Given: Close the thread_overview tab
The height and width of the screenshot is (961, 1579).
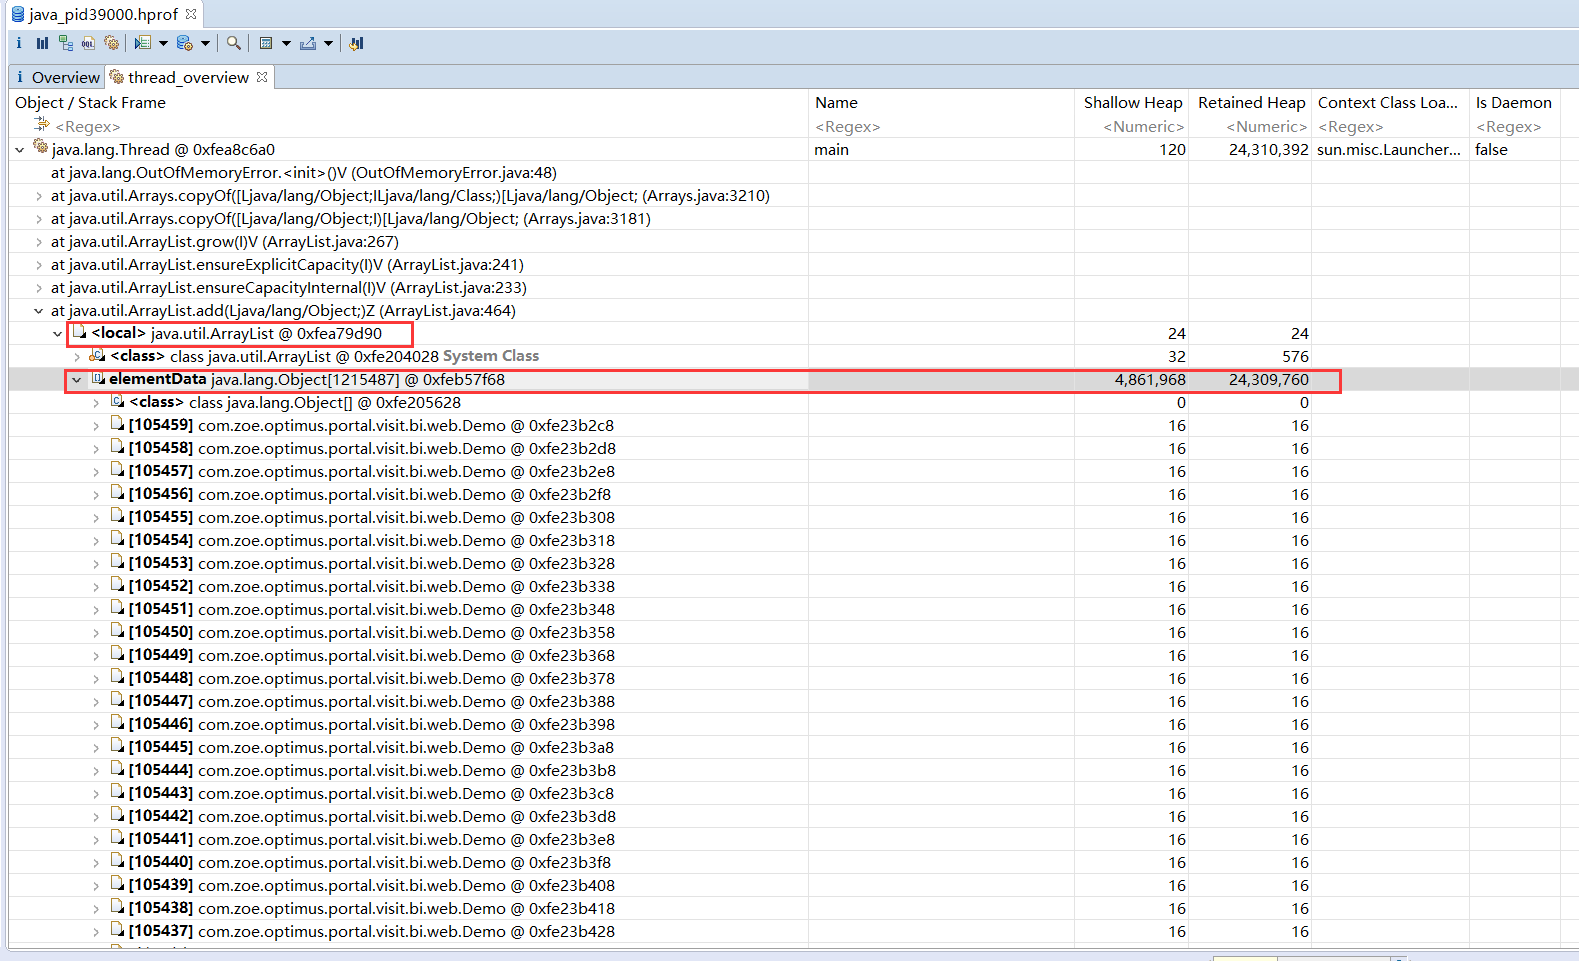Looking at the screenshot, I should coord(262,77).
